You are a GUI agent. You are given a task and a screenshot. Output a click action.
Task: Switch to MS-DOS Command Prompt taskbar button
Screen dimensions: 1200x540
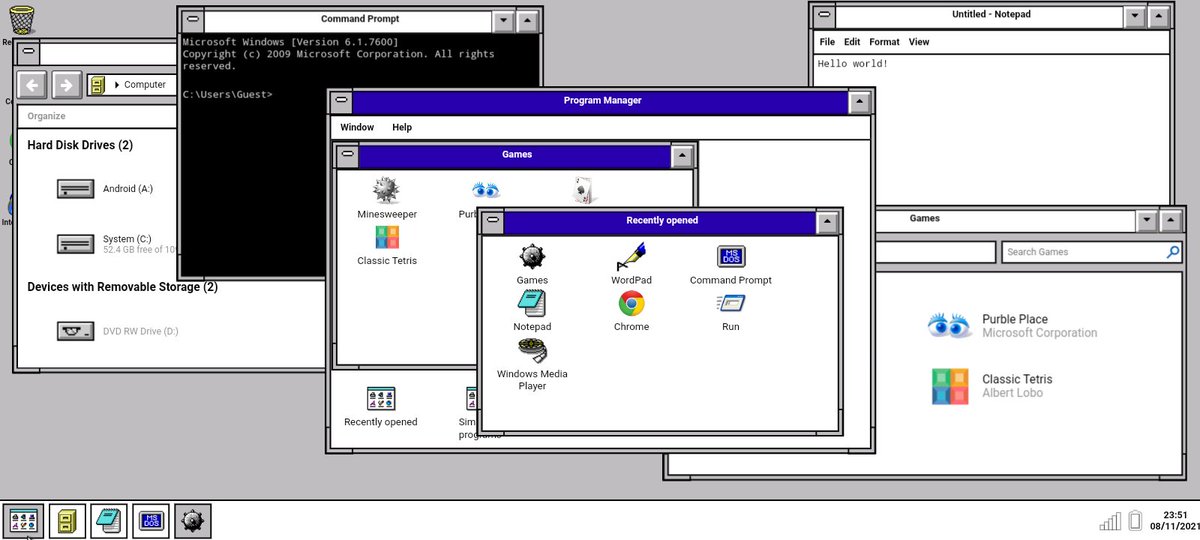[x=151, y=520]
